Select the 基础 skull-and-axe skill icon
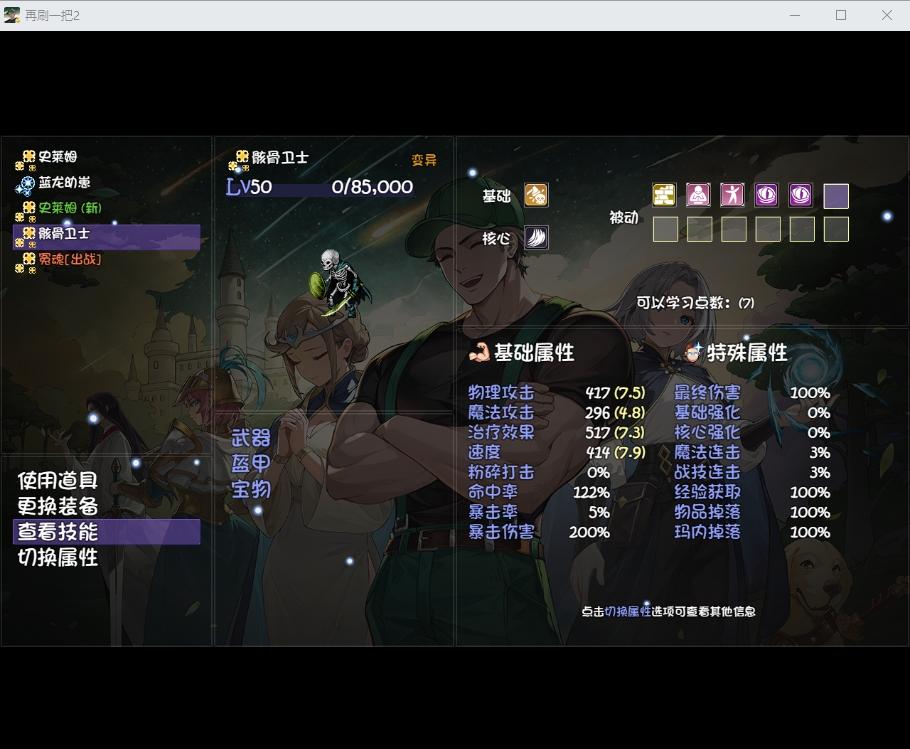 536,196
